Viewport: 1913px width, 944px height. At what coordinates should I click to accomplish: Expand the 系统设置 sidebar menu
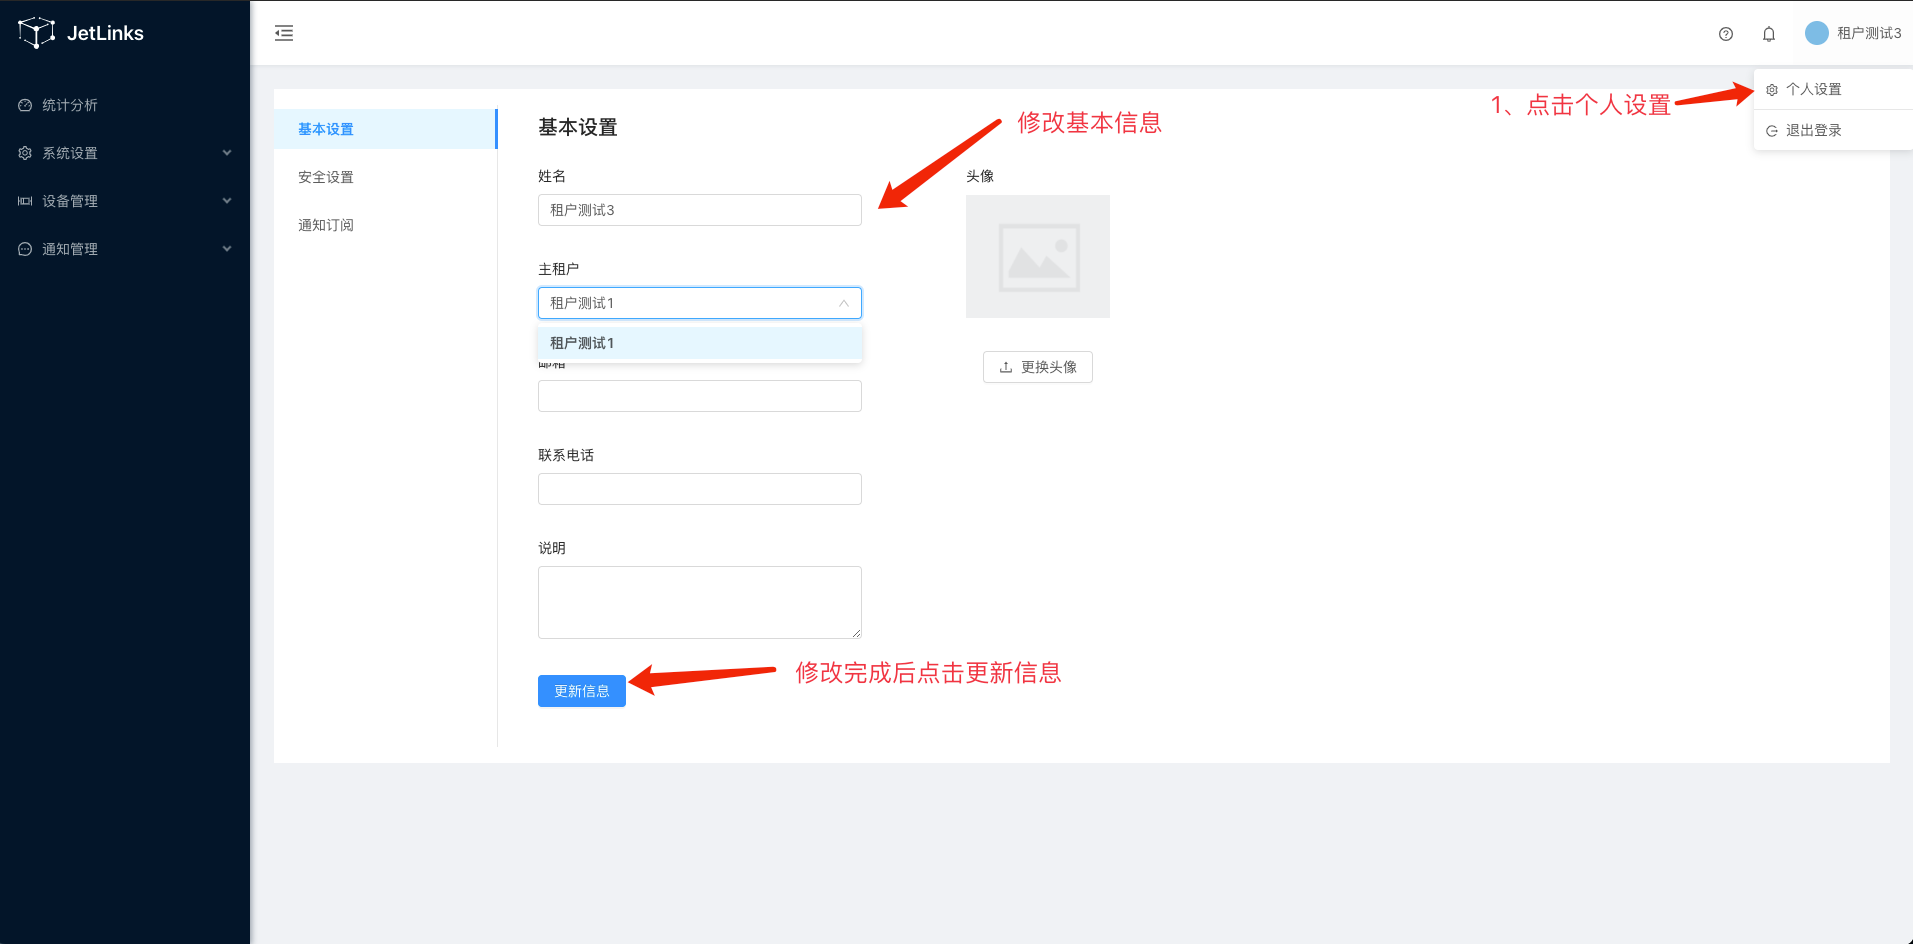click(125, 153)
